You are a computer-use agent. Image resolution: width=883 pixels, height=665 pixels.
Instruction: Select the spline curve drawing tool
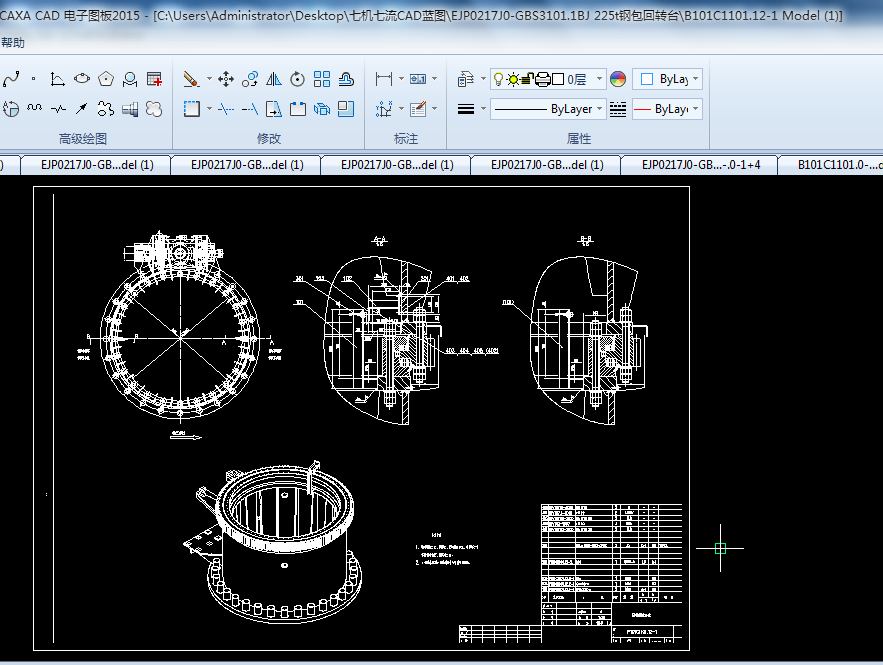pos(12,79)
